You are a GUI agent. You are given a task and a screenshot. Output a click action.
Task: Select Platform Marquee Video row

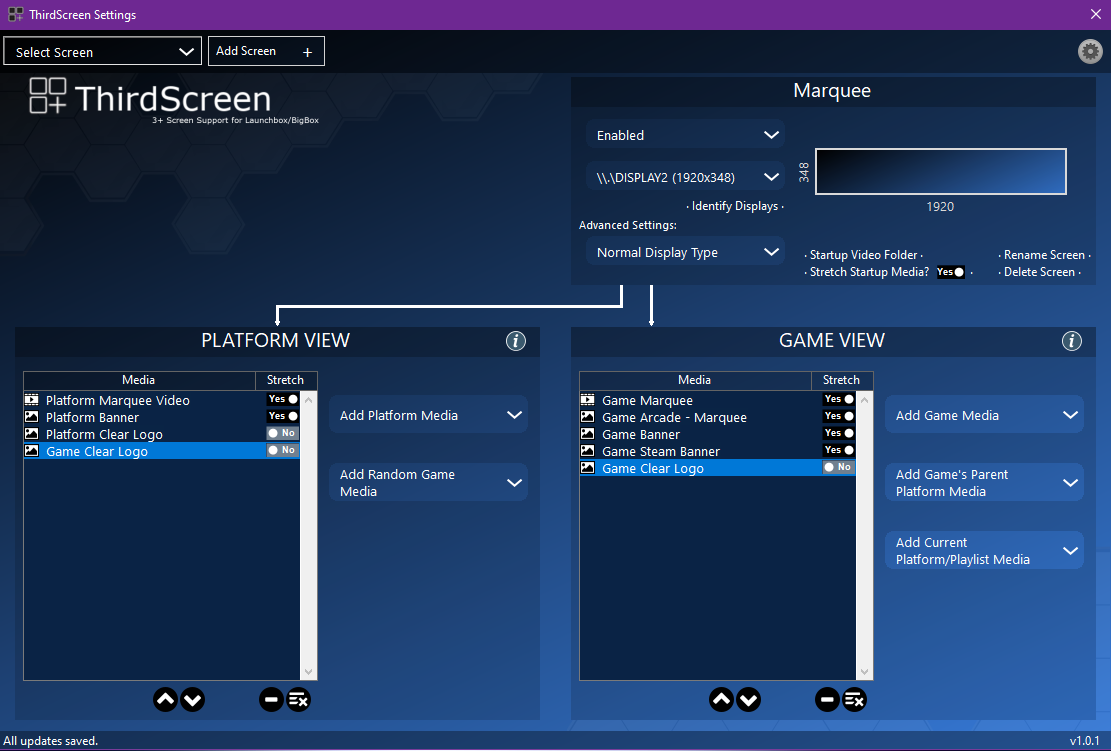[x=162, y=400]
